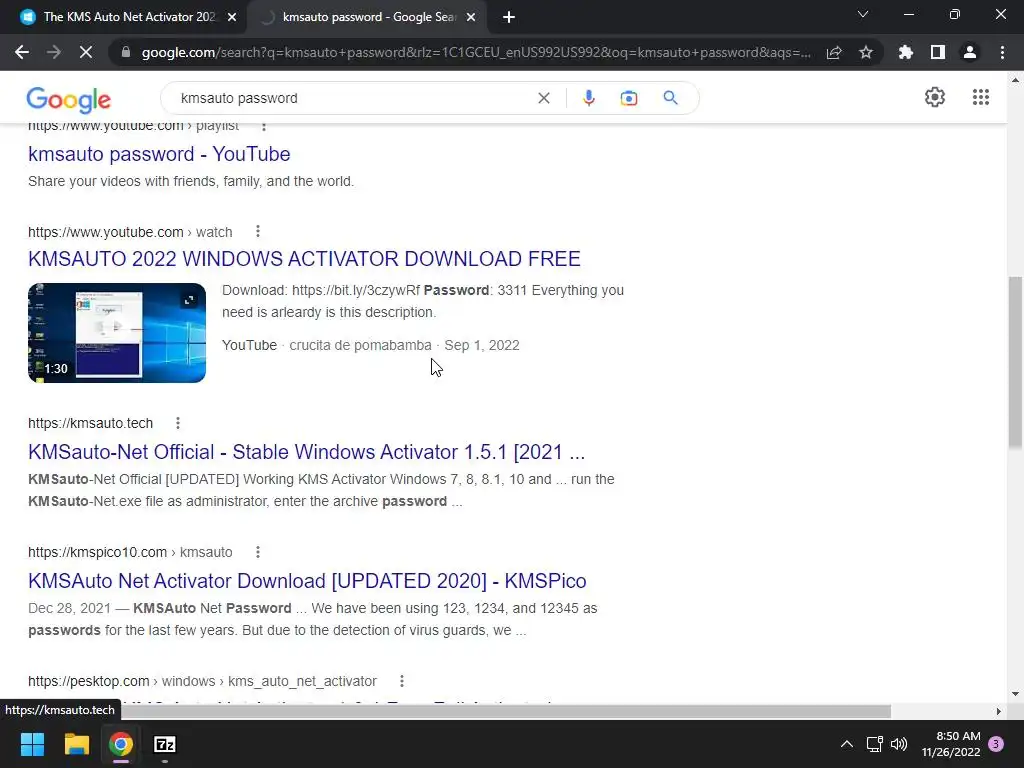Bookmark this page with the star
Screen dimensions: 1024x768
coord(866,52)
